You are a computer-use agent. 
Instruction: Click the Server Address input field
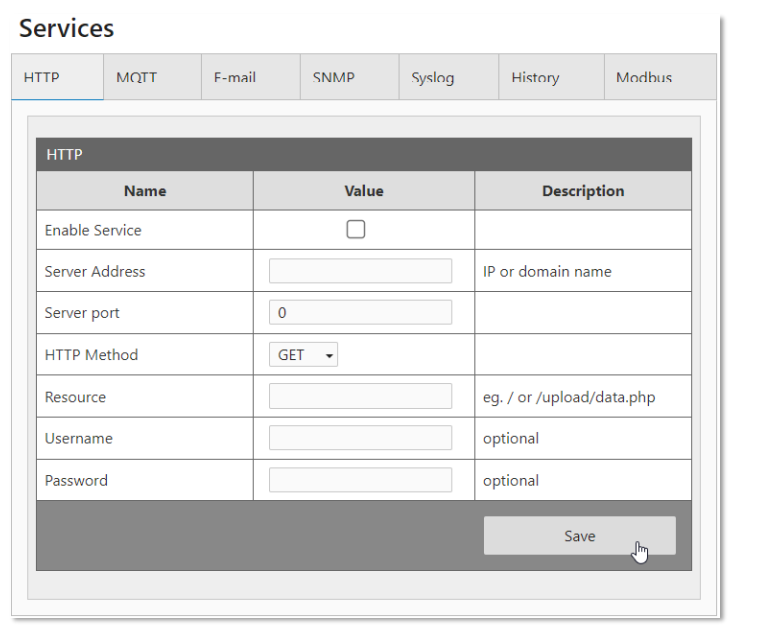(360, 271)
